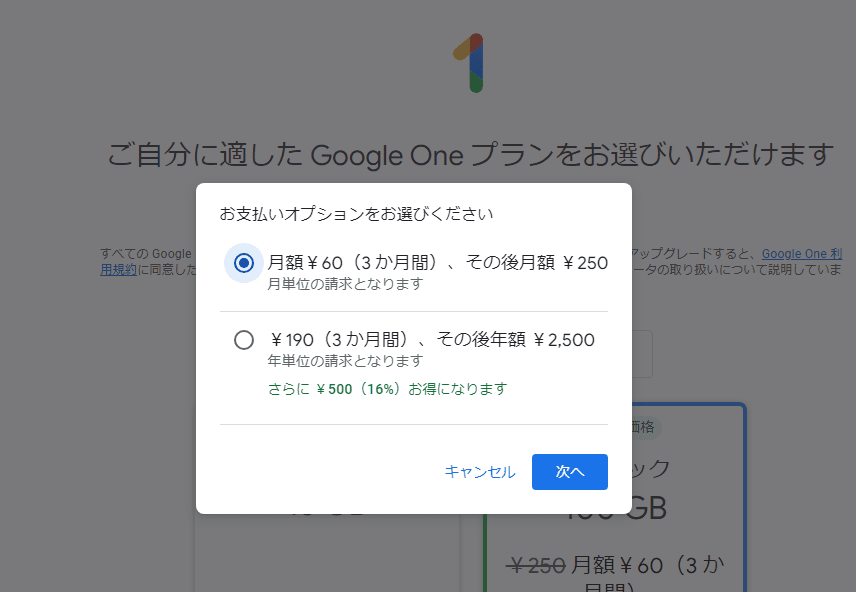856x592 pixels.
Task: Open the Google One 利用 terms link
Action: pos(802,254)
